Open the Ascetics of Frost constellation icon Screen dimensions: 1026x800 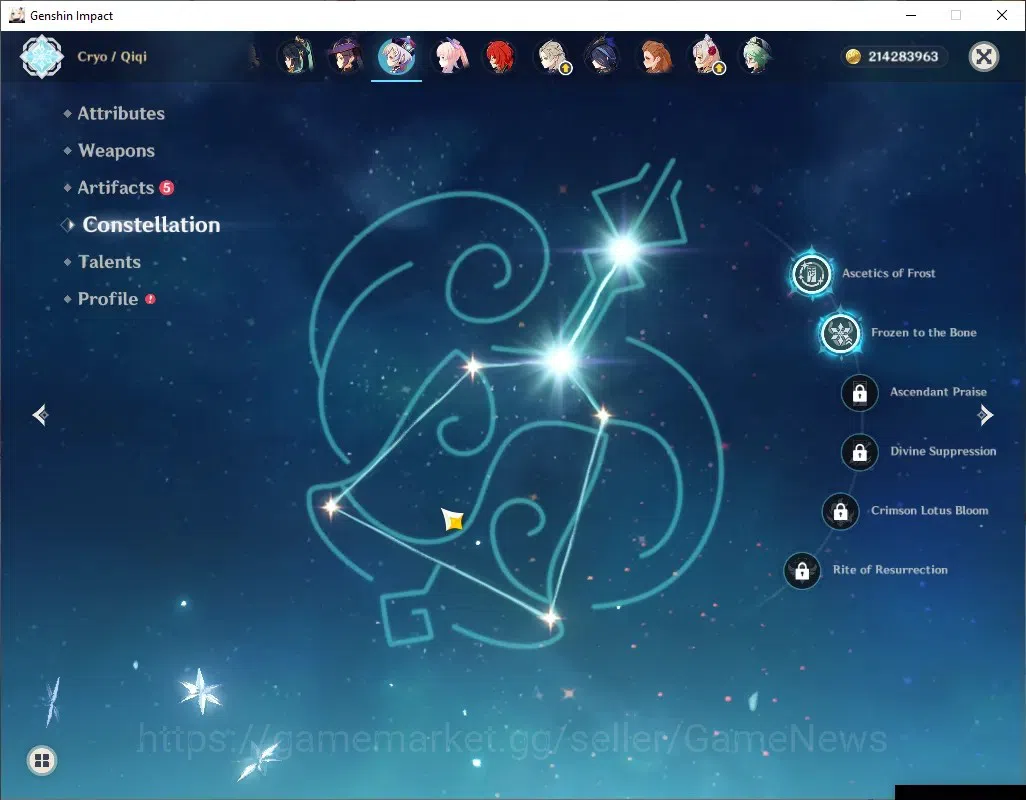pyautogui.click(x=811, y=273)
